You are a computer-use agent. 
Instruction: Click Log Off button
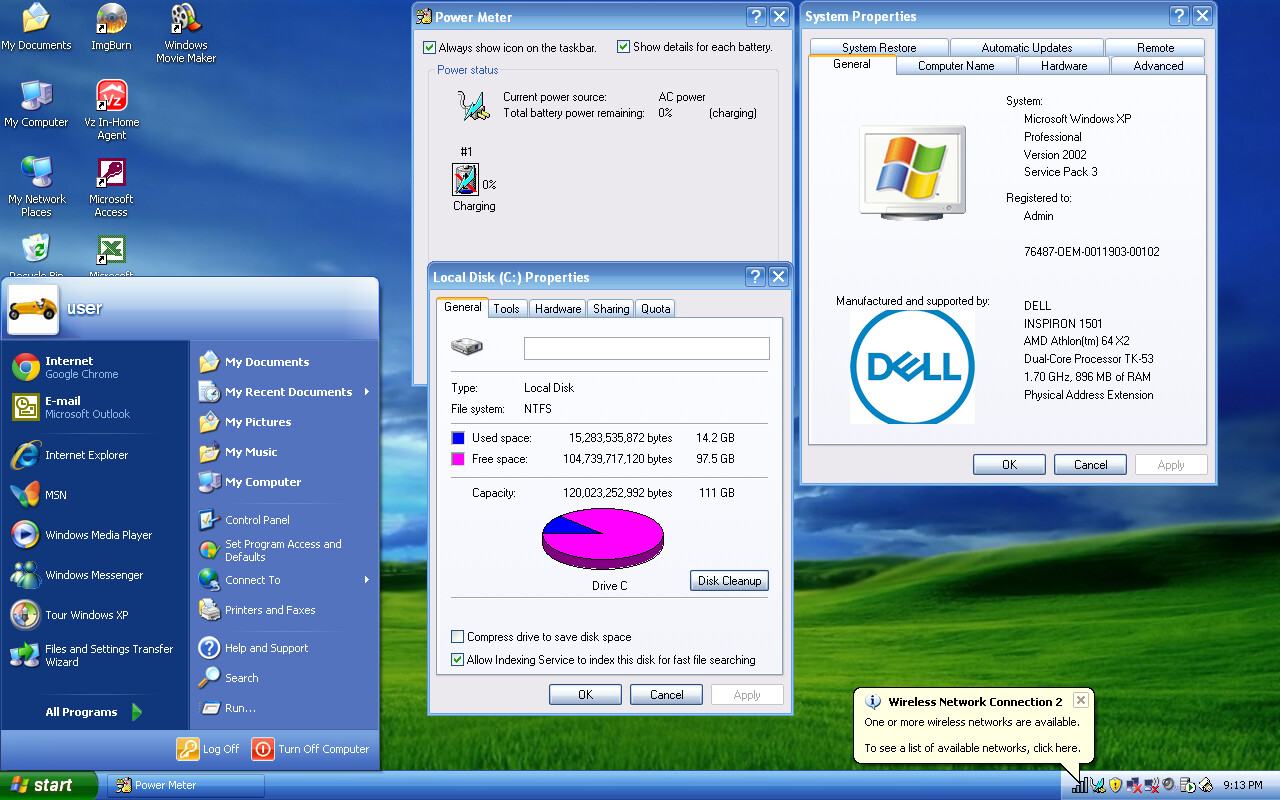[x=208, y=749]
